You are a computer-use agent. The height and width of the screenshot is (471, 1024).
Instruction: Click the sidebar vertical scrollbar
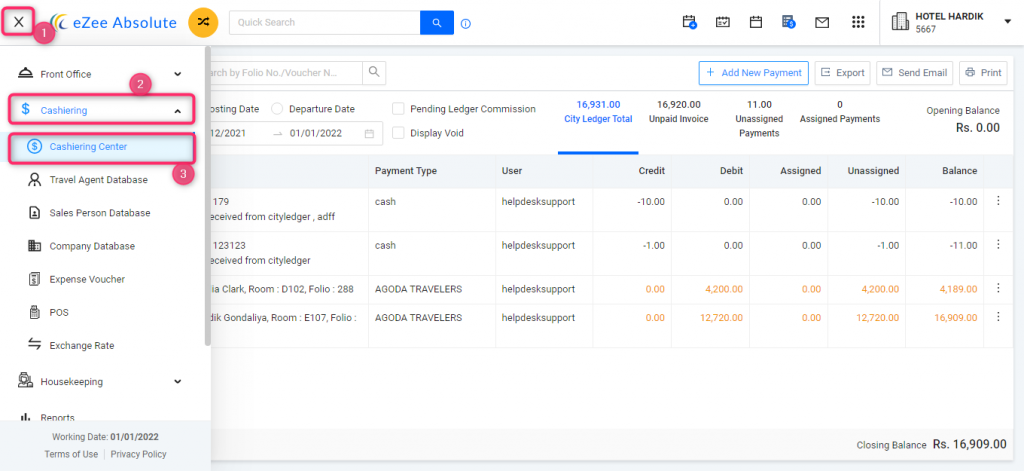208,196
